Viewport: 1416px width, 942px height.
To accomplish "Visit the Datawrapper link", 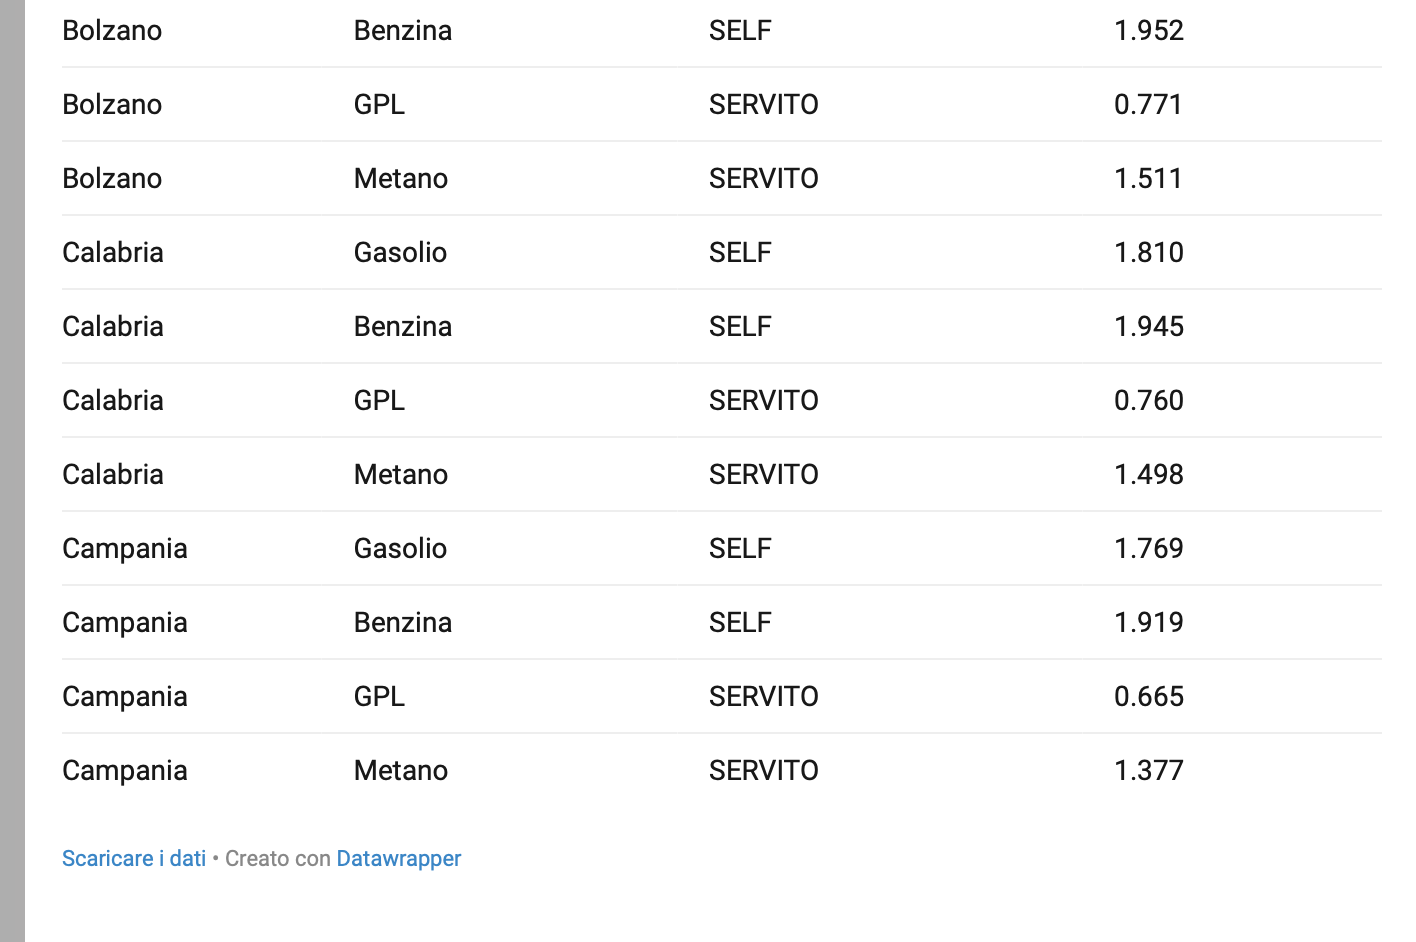I will [x=399, y=858].
